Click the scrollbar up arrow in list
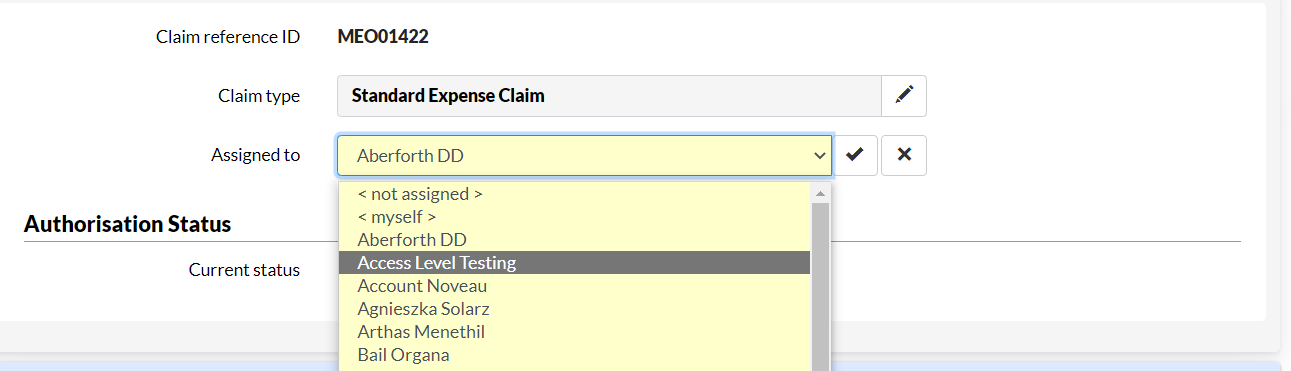This screenshot has height=371, width=1291. pos(820,193)
